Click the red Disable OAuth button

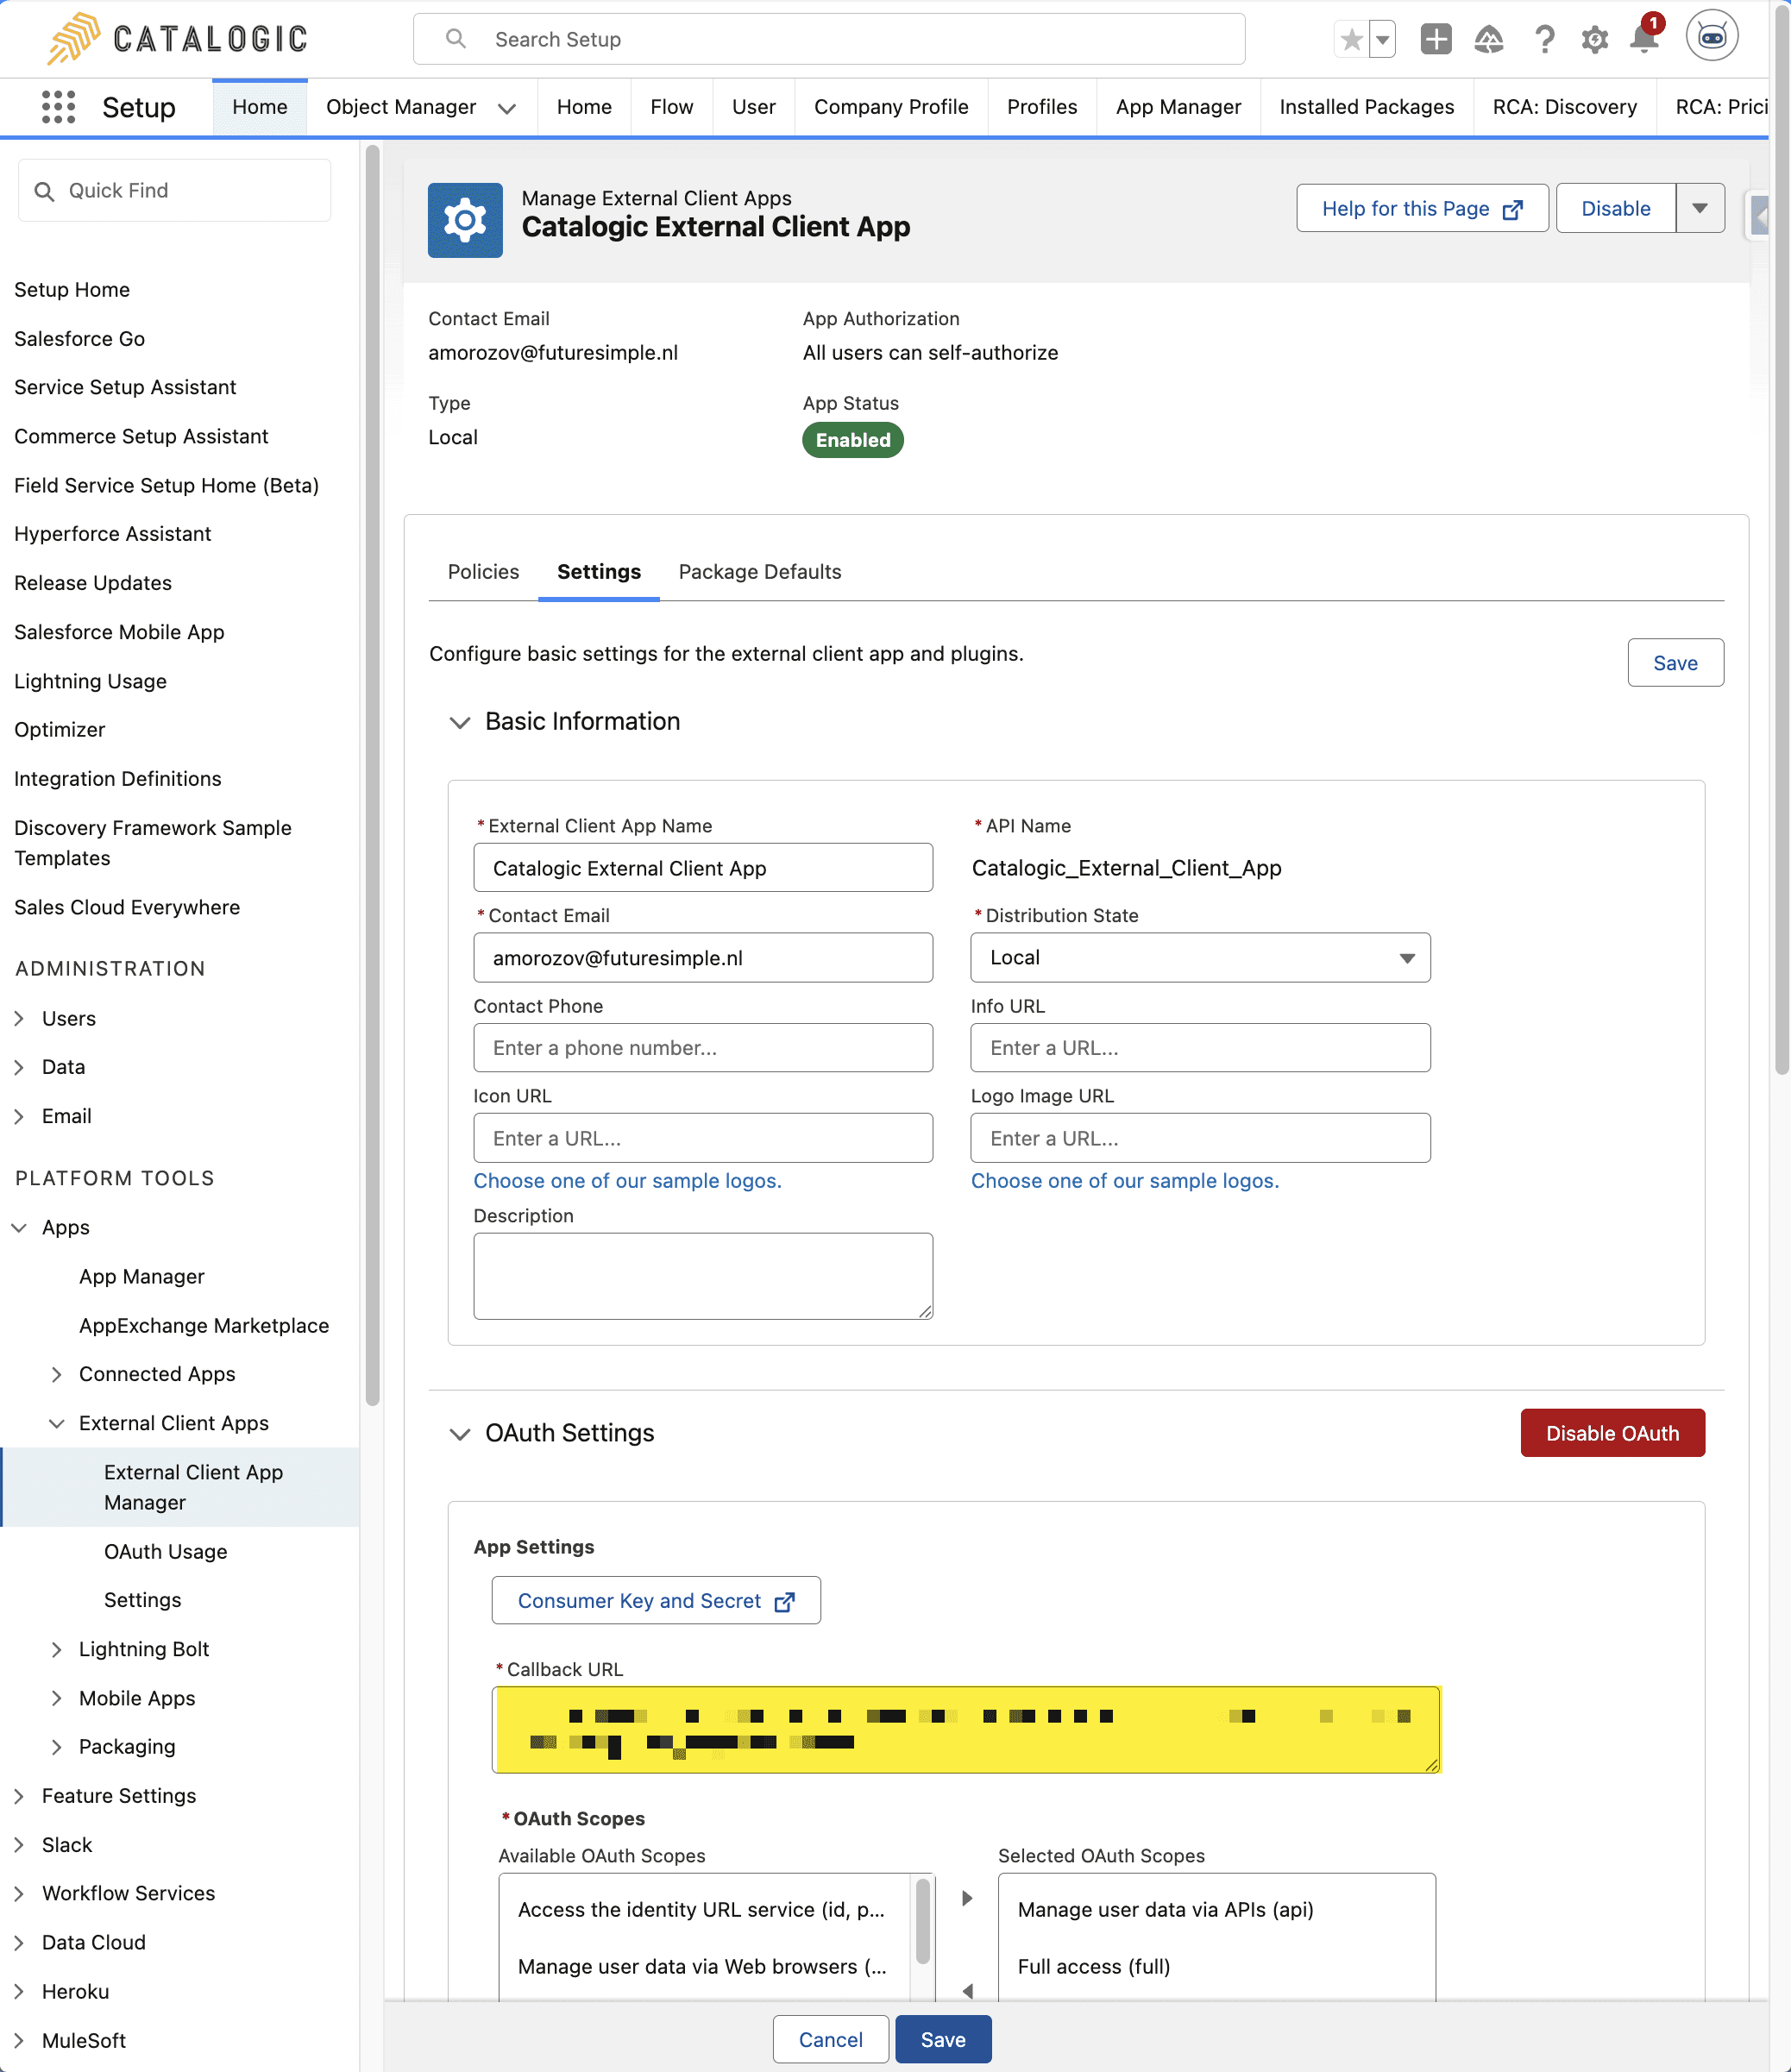1611,1433
